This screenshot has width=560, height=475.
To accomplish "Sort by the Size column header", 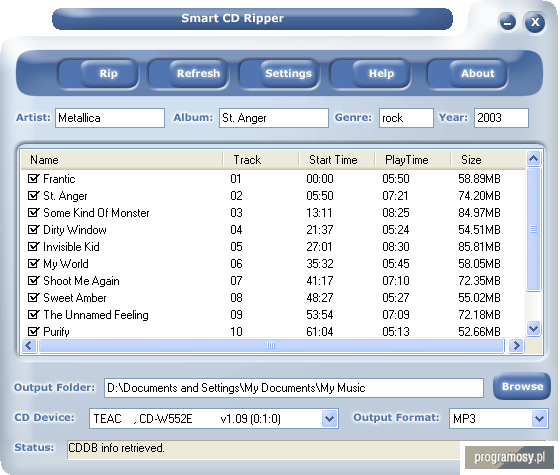I will click(488, 160).
